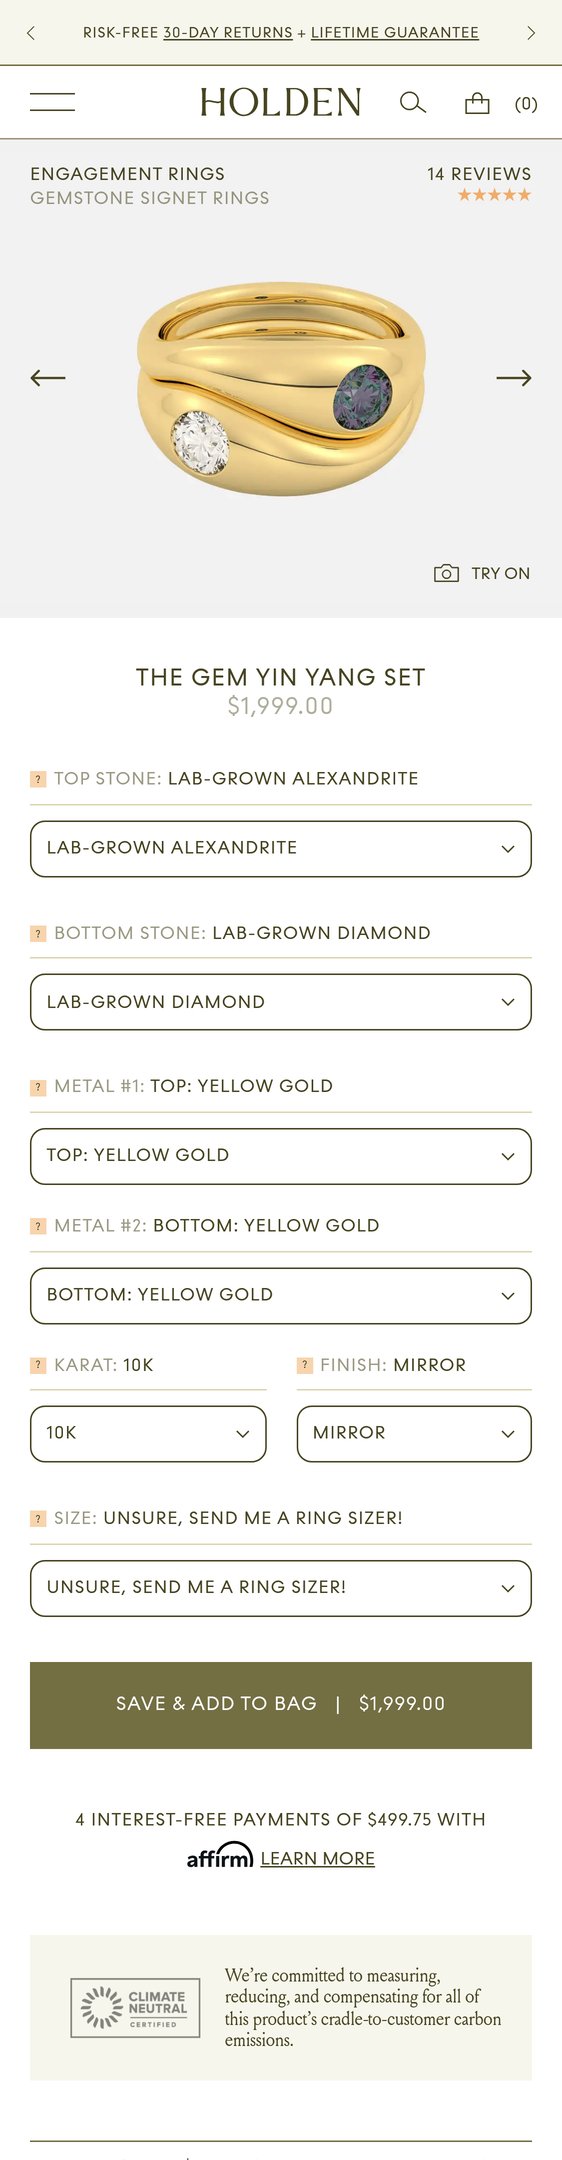Show the next ring image
Viewport: 562px width, 2160px height.
coord(514,378)
